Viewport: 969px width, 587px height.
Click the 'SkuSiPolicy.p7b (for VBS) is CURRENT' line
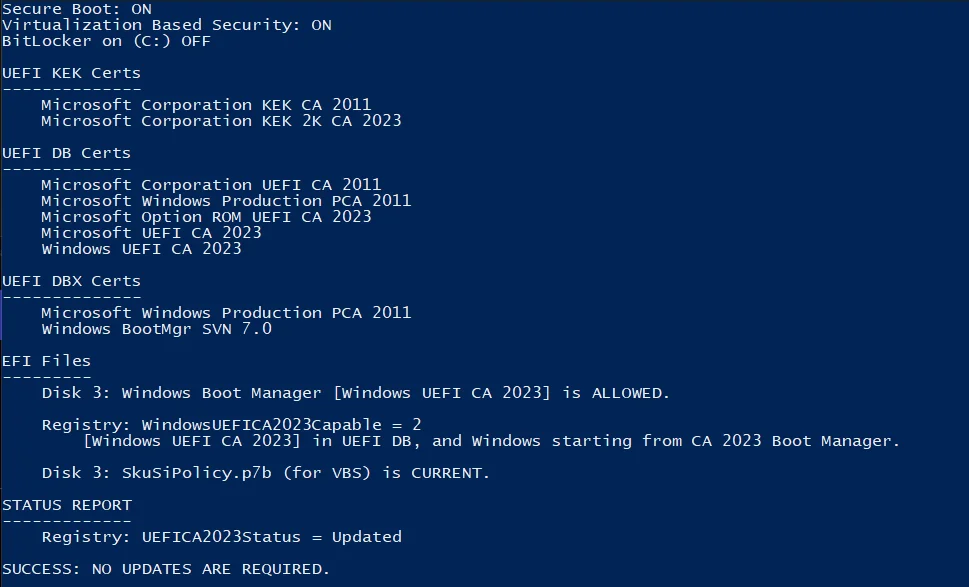[x=266, y=473]
